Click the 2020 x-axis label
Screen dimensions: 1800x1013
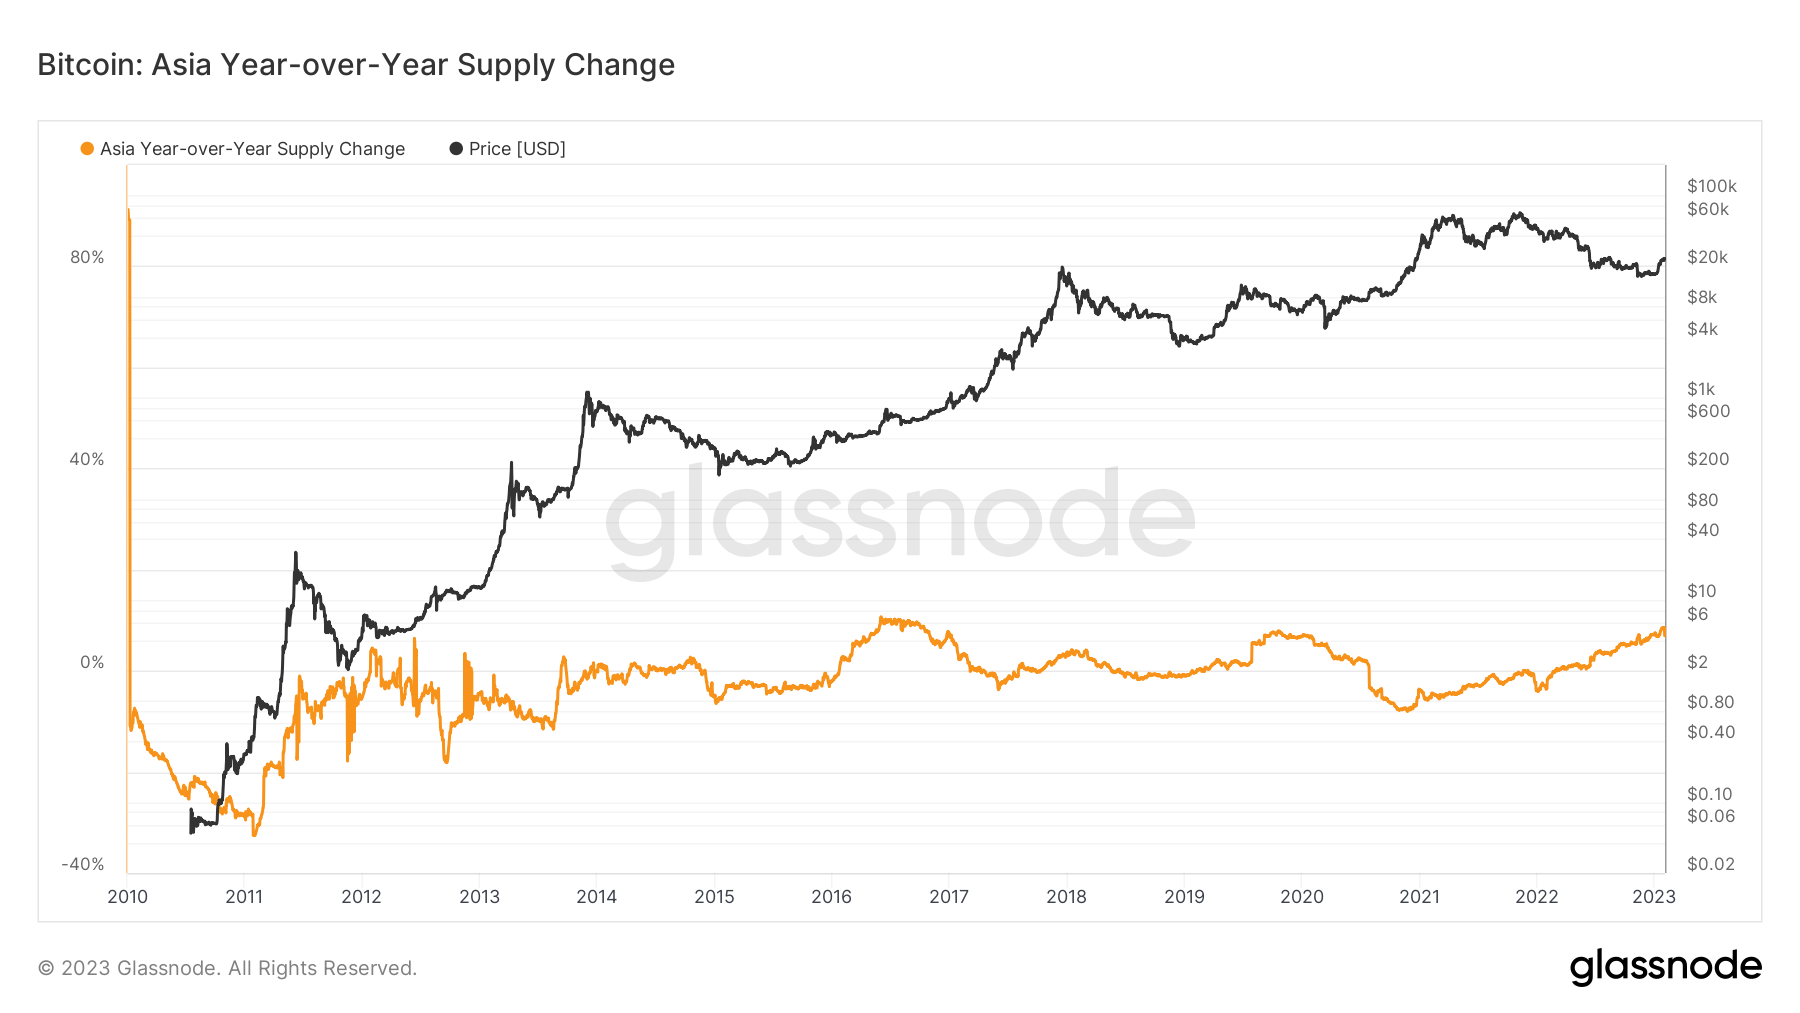point(1302,897)
